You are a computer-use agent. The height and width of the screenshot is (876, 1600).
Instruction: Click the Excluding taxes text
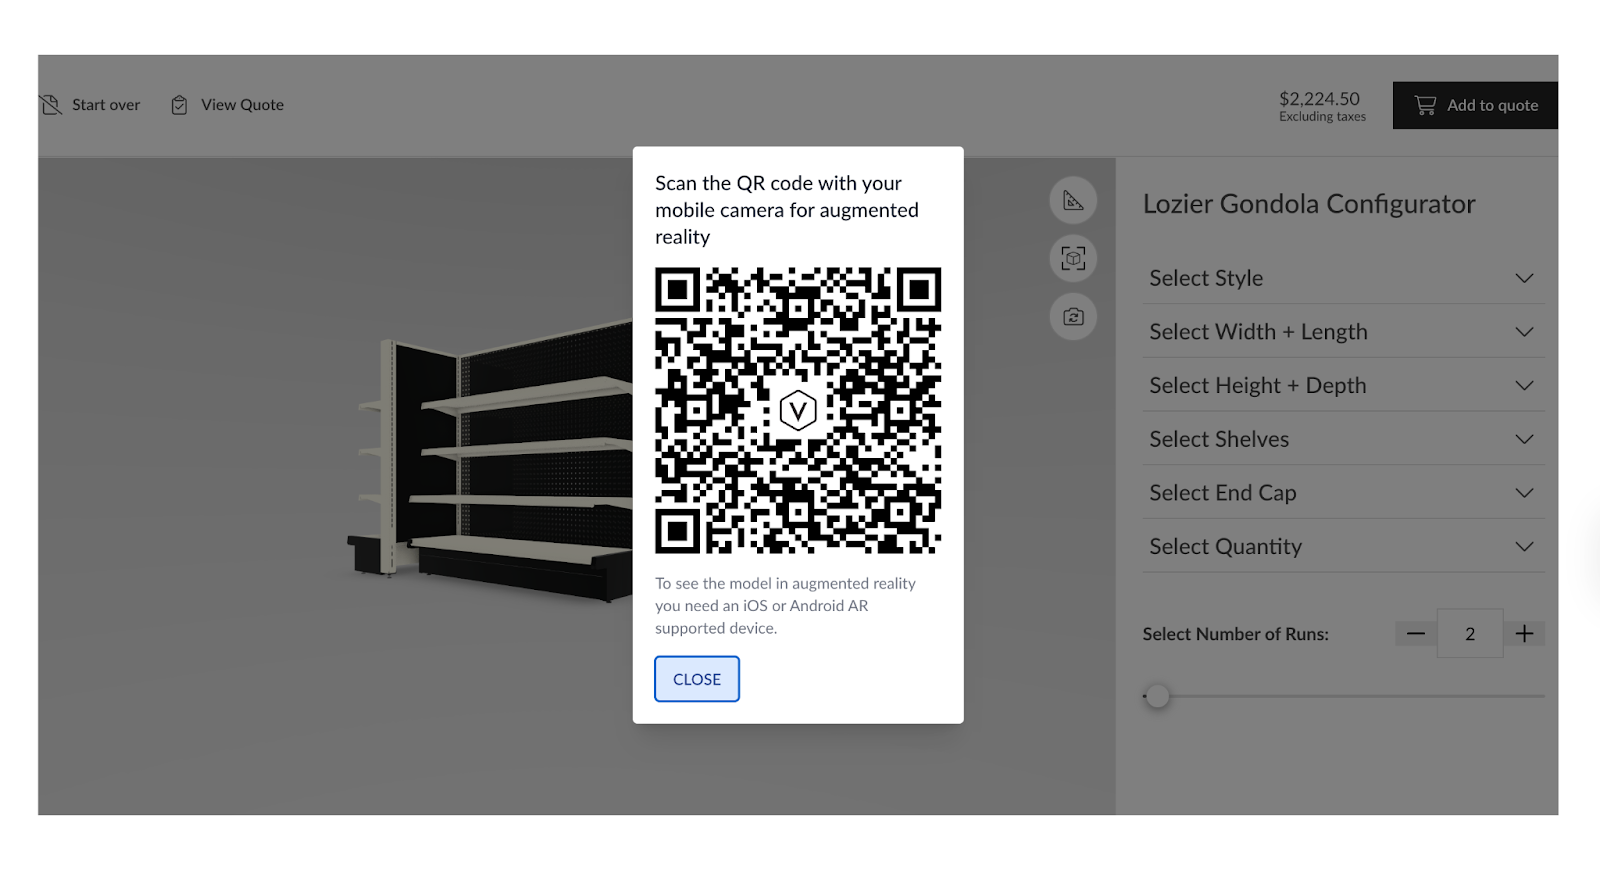click(1322, 117)
